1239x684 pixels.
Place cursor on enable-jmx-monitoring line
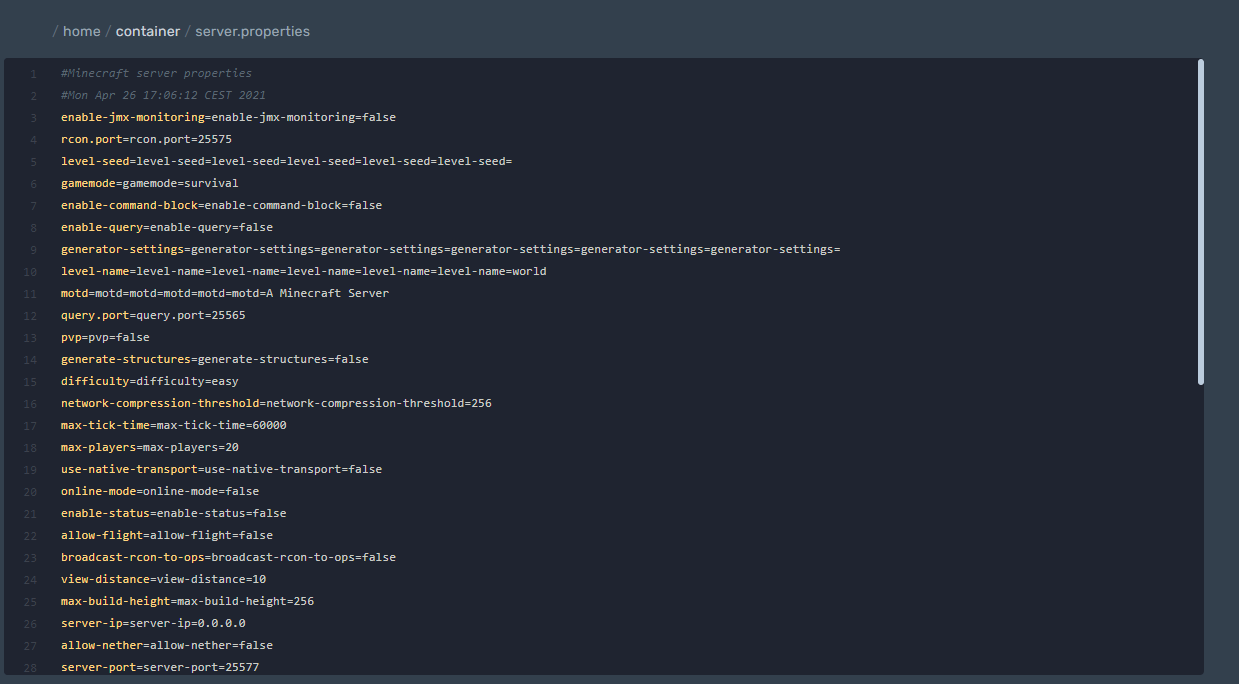228,117
